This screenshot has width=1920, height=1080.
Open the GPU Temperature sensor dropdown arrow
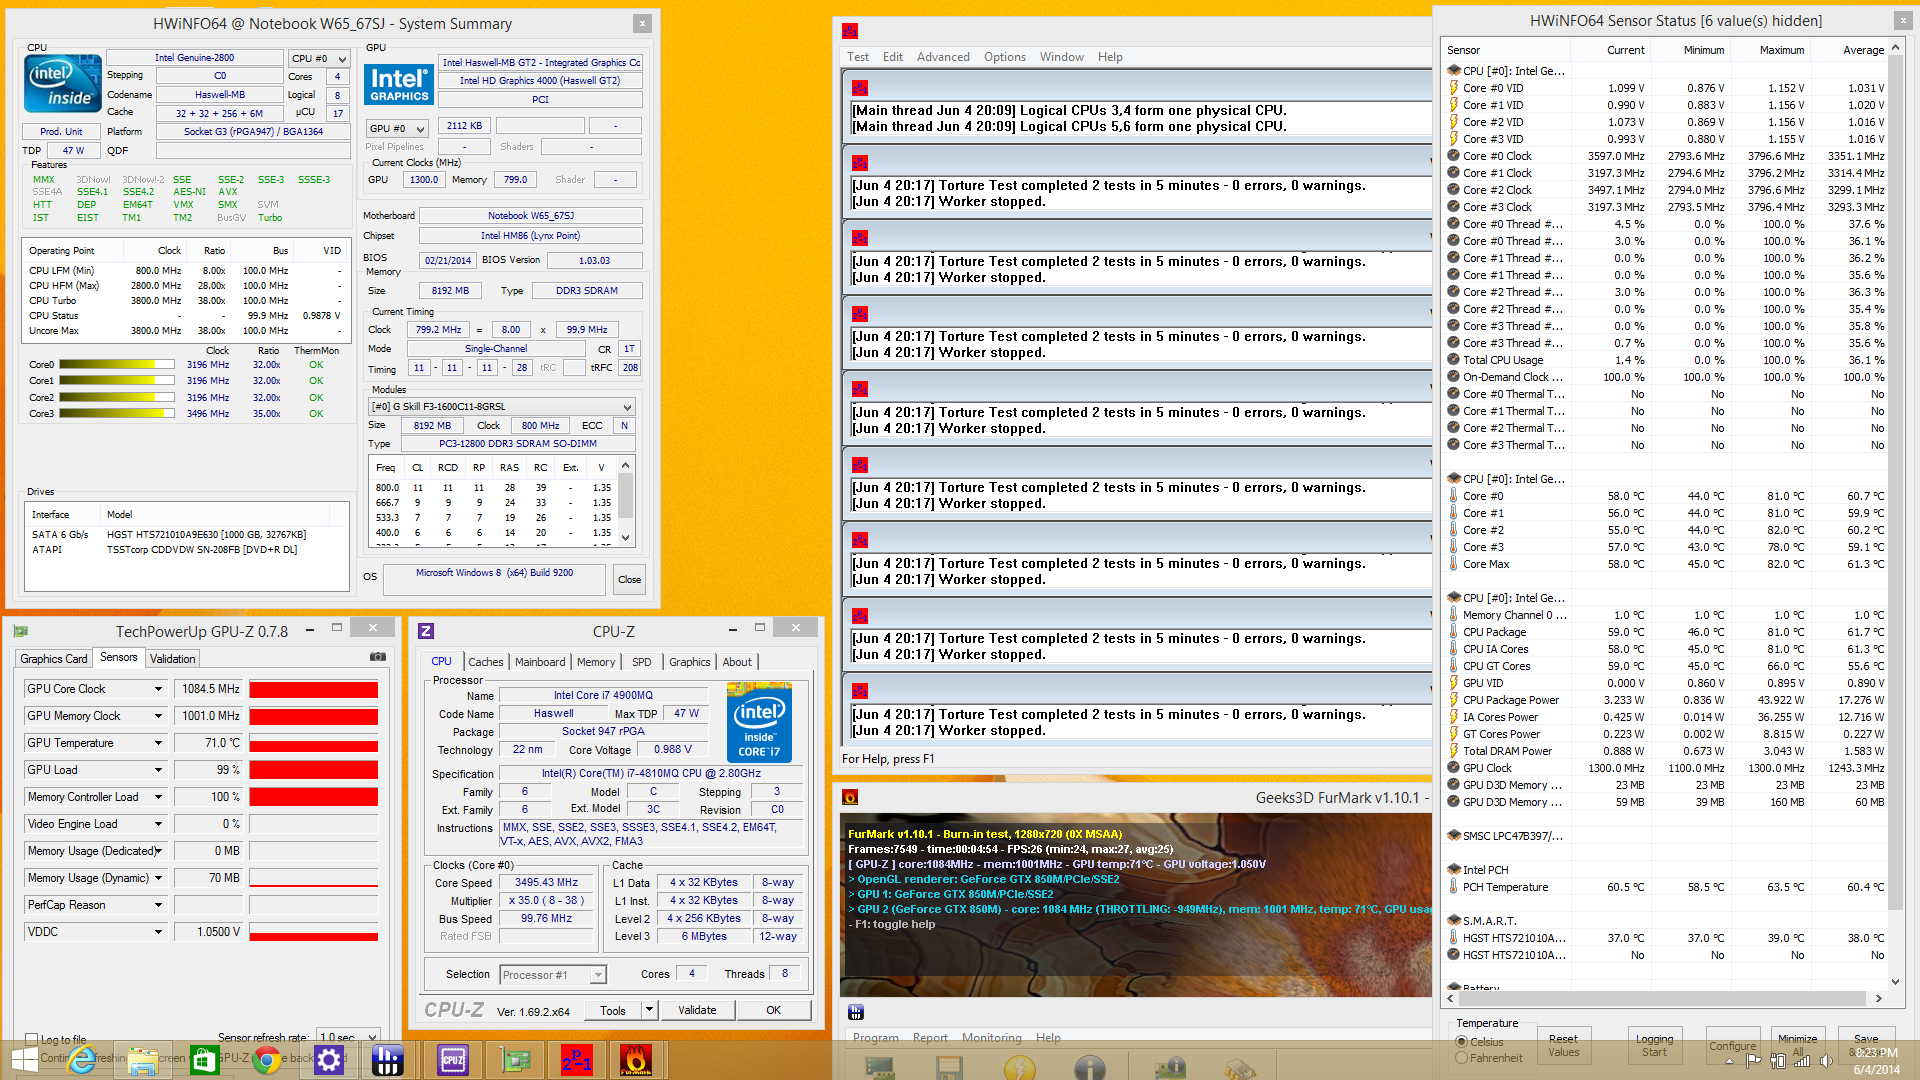[x=158, y=743]
